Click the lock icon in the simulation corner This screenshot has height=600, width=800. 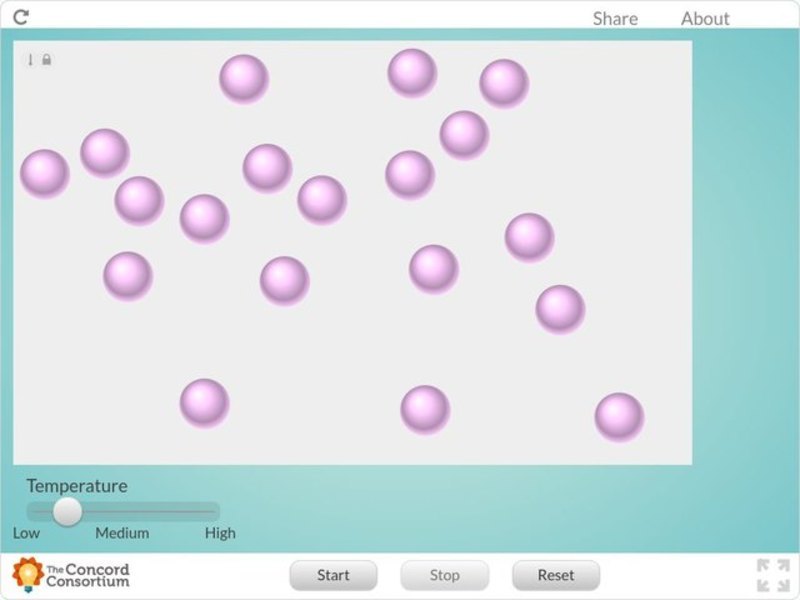pos(47,60)
